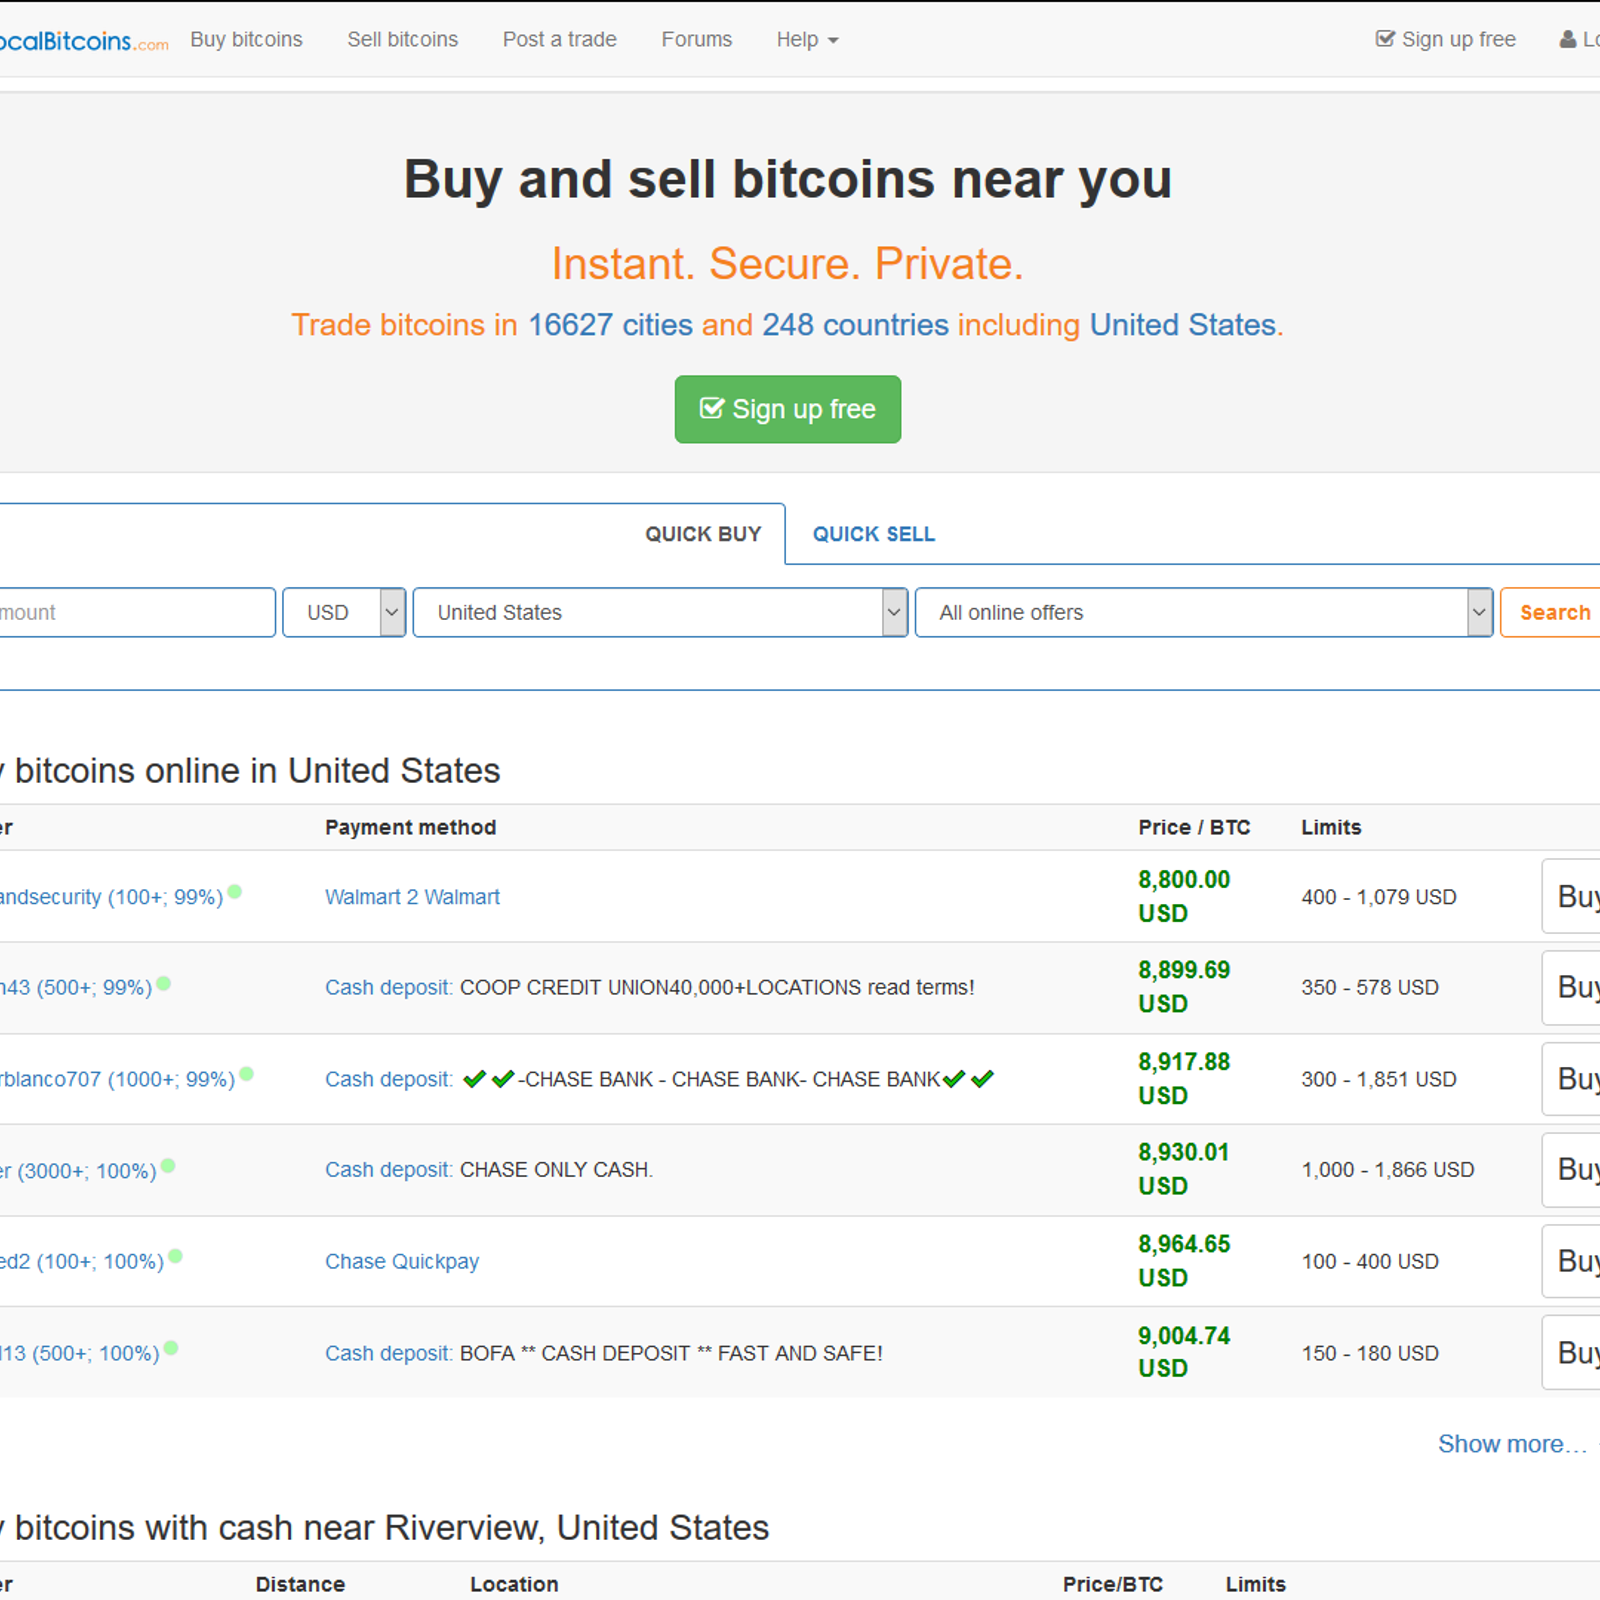Open the Cash deposit link for CHASE BANK row
The image size is (1600, 1600).
[389, 1079]
